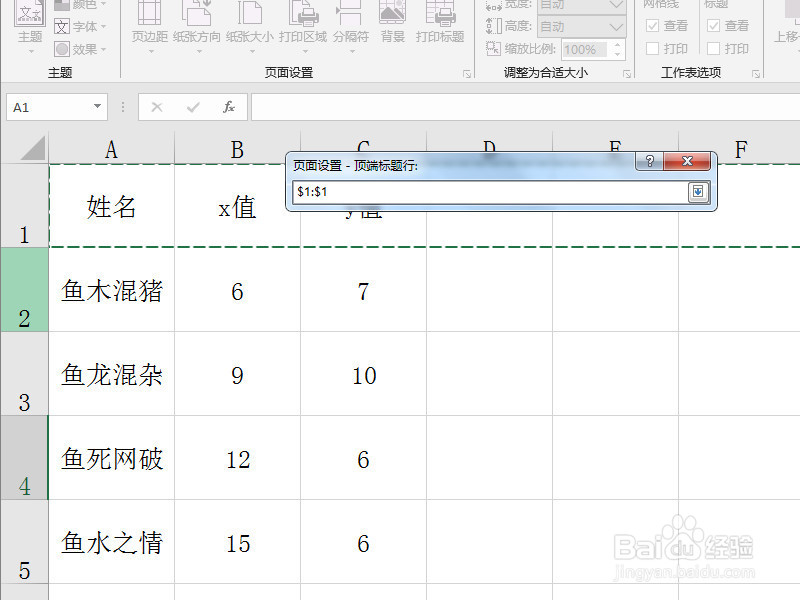Select row 2 header
Screen dimensions: 800x600
24,290
